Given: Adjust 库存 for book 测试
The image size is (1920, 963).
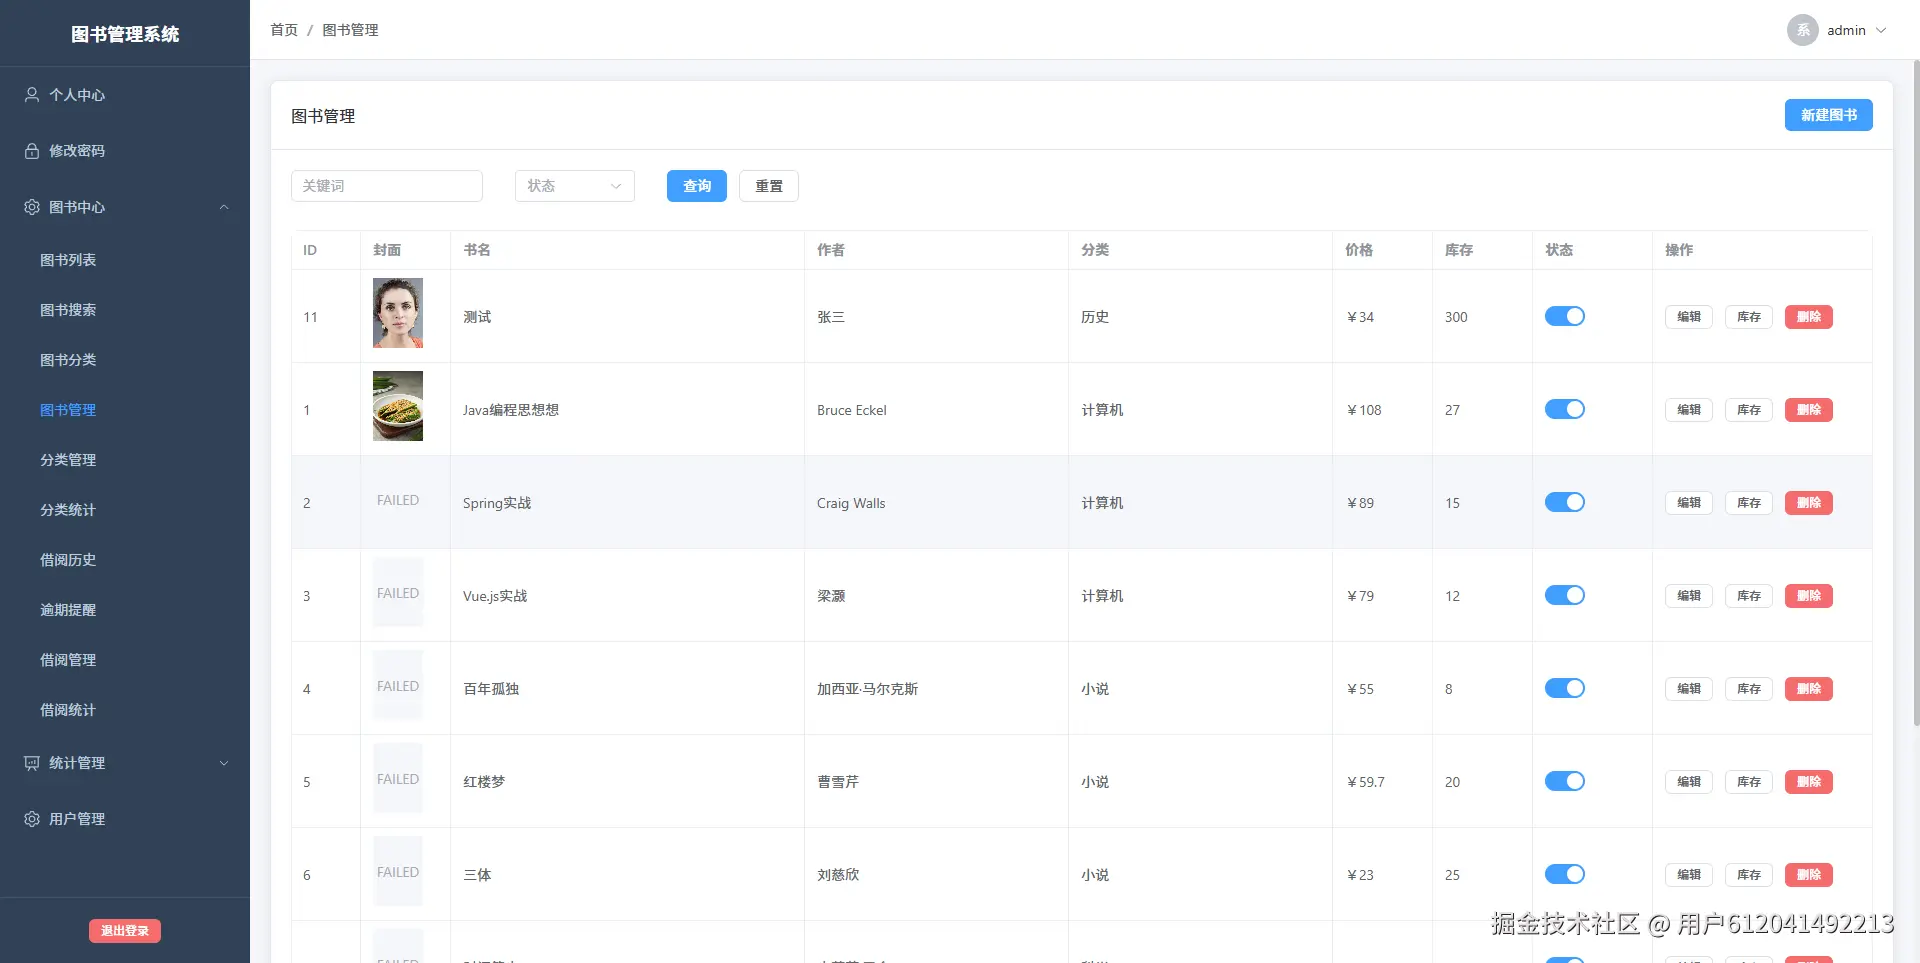Looking at the screenshot, I should tap(1749, 317).
